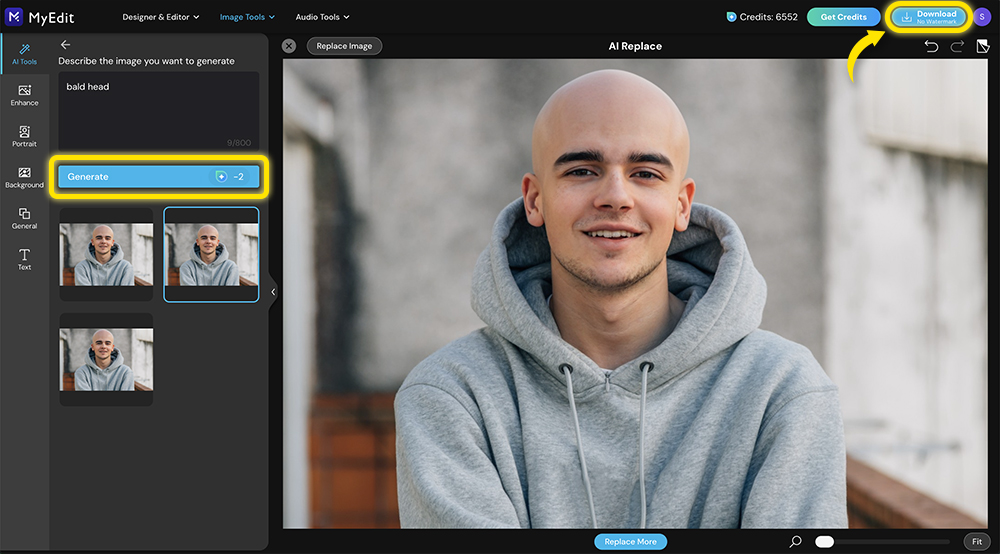
Task: Select the Text tool in sidebar
Action: (x=24, y=259)
